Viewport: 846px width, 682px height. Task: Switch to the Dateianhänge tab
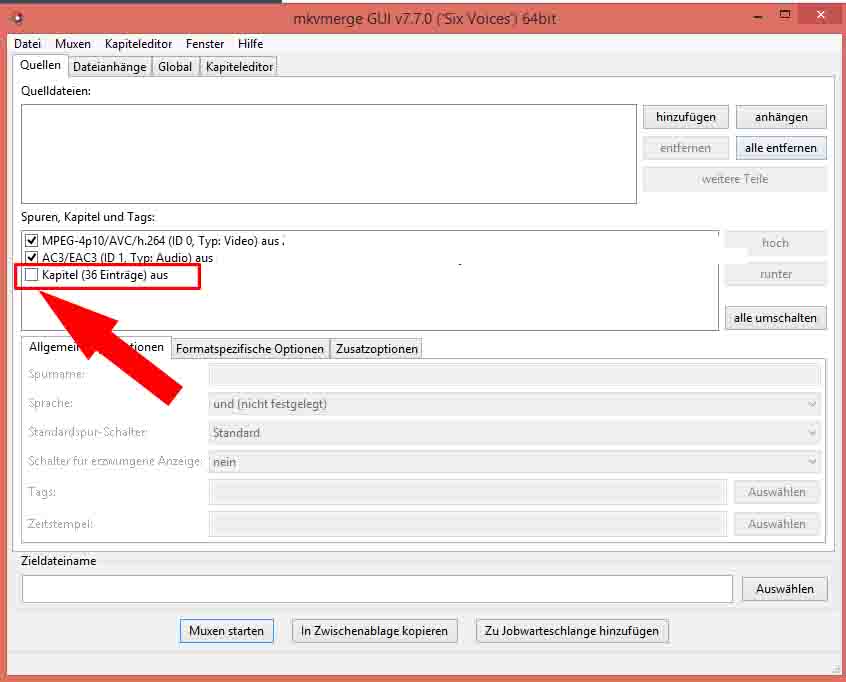click(110, 67)
